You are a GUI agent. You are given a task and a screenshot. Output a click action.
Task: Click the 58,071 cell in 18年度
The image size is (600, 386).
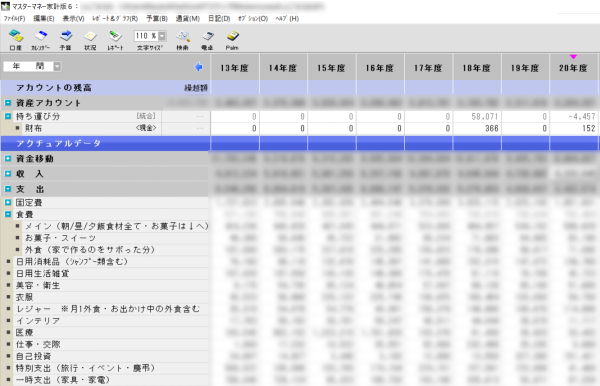pos(477,117)
